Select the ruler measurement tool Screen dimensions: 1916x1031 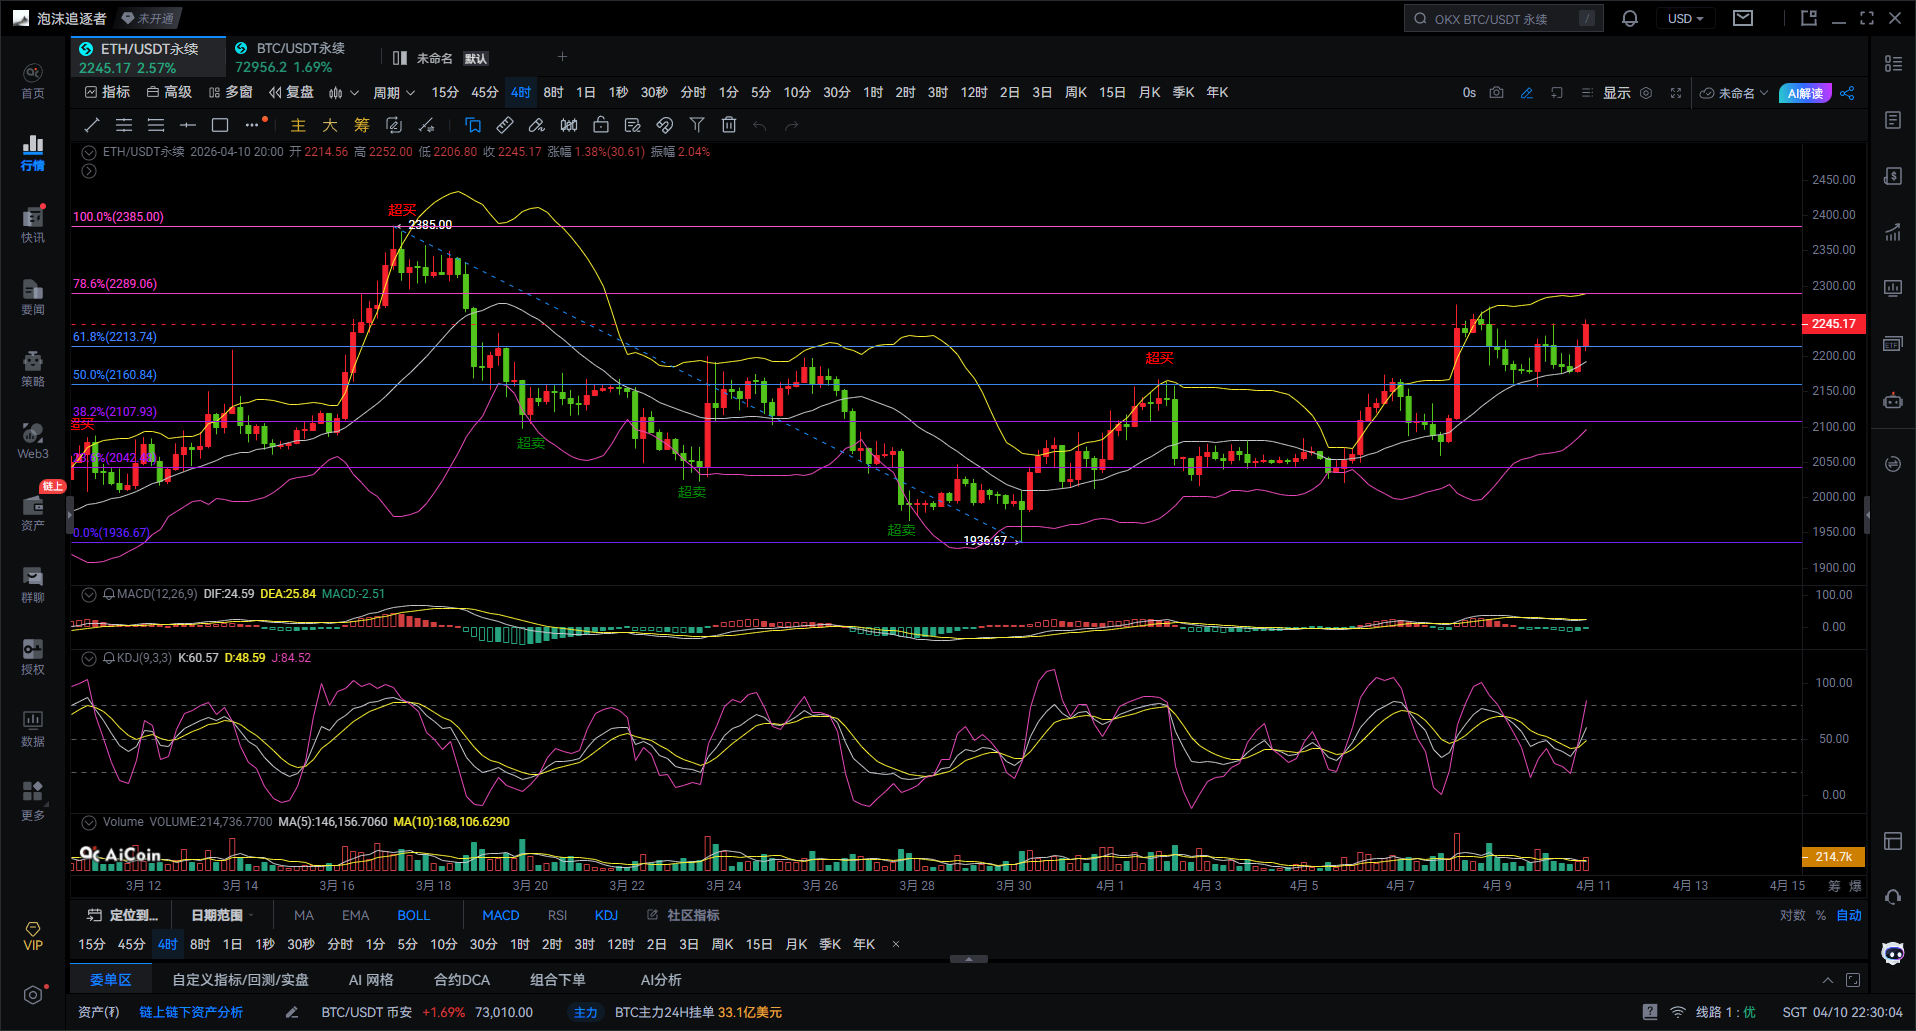pyautogui.click(x=505, y=125)
